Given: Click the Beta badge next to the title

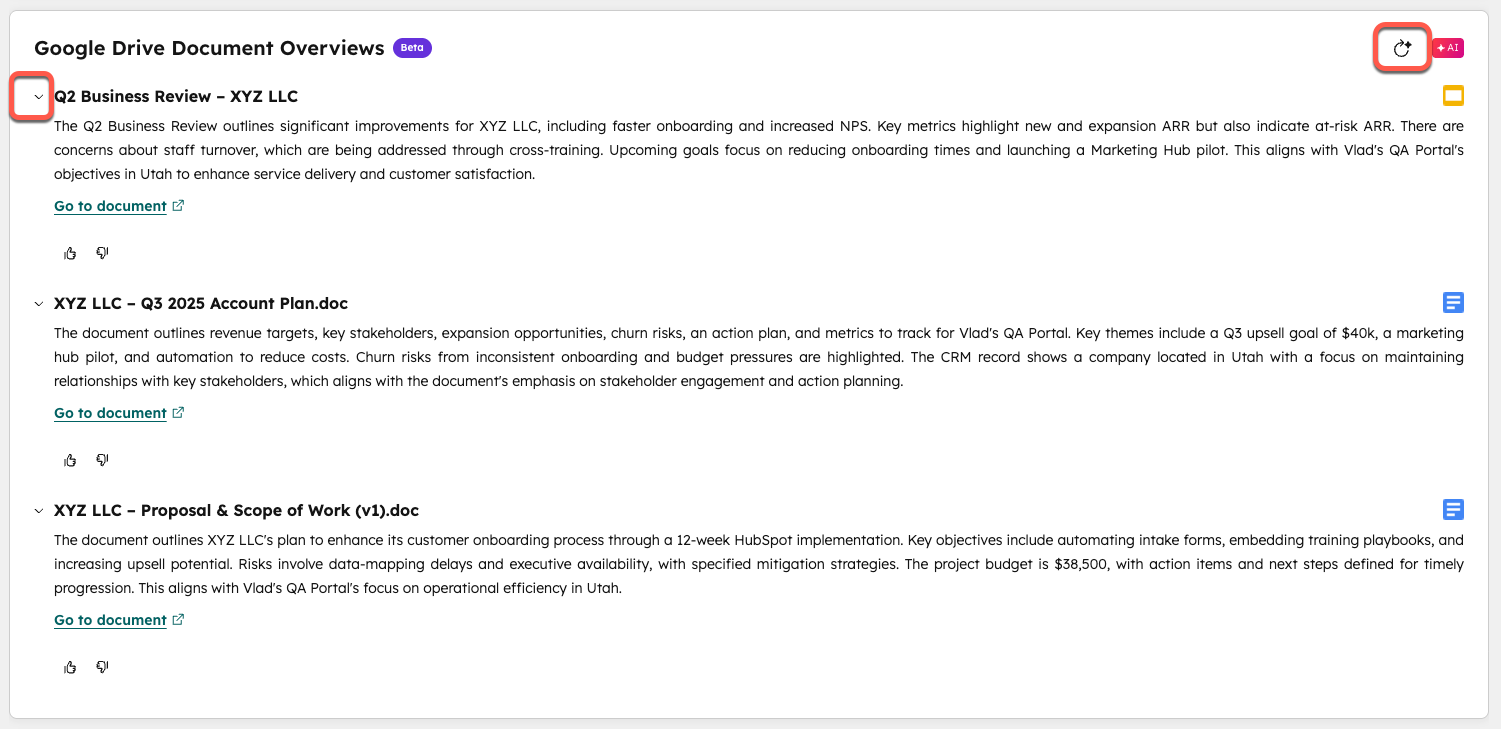Looking at the screenshot, I should click(x=412, y=48).
